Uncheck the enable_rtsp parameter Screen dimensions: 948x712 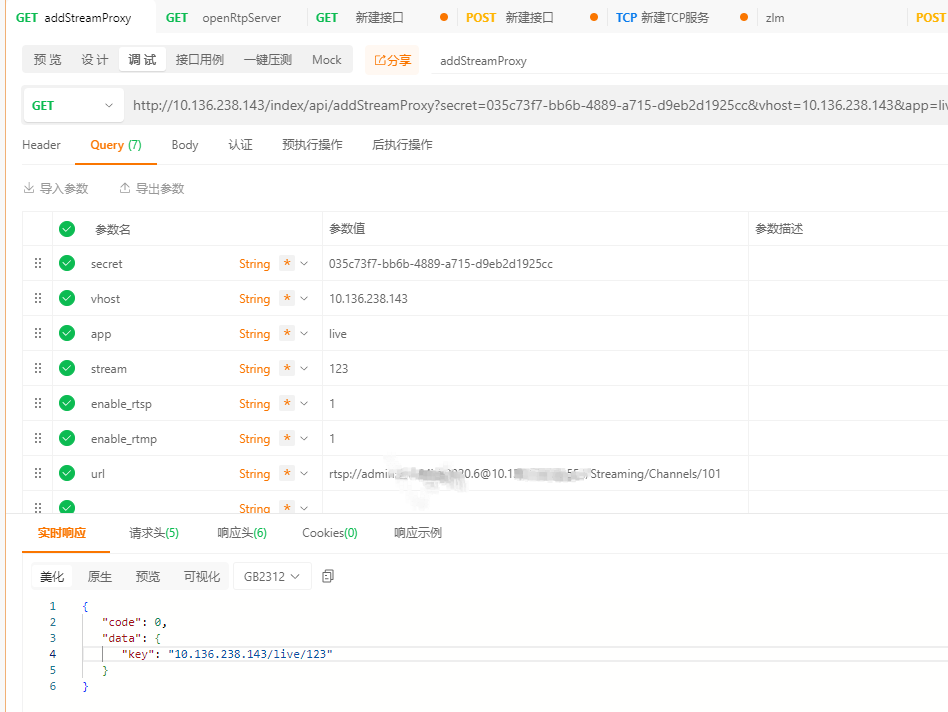67,403
